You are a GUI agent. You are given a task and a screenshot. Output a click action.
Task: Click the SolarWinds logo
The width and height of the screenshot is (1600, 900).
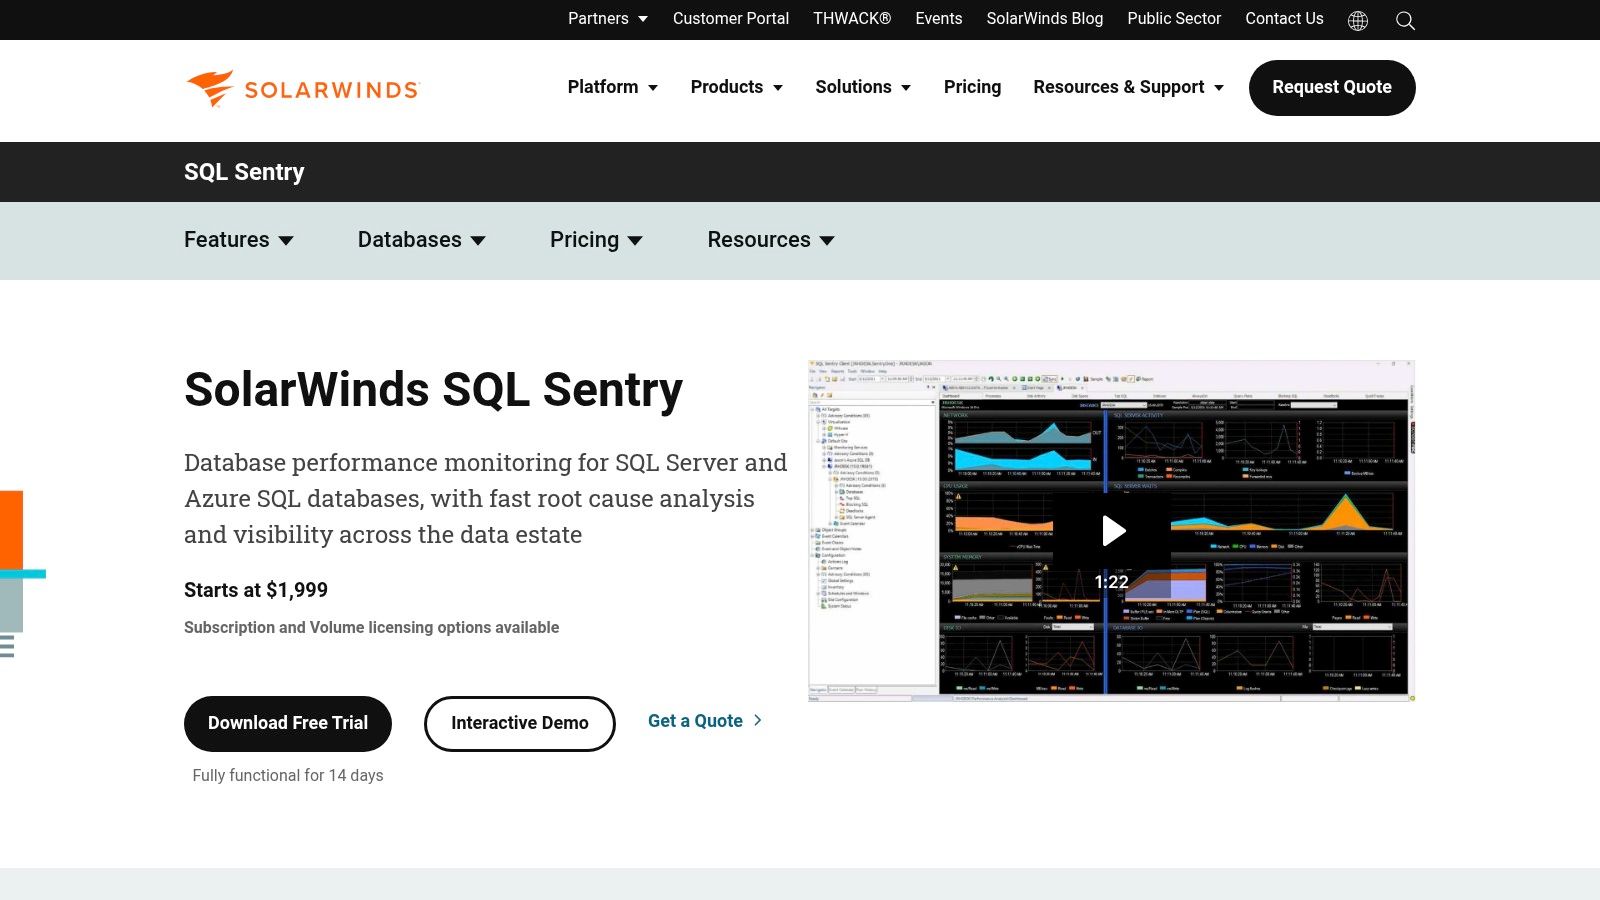[x=301, y=88]
